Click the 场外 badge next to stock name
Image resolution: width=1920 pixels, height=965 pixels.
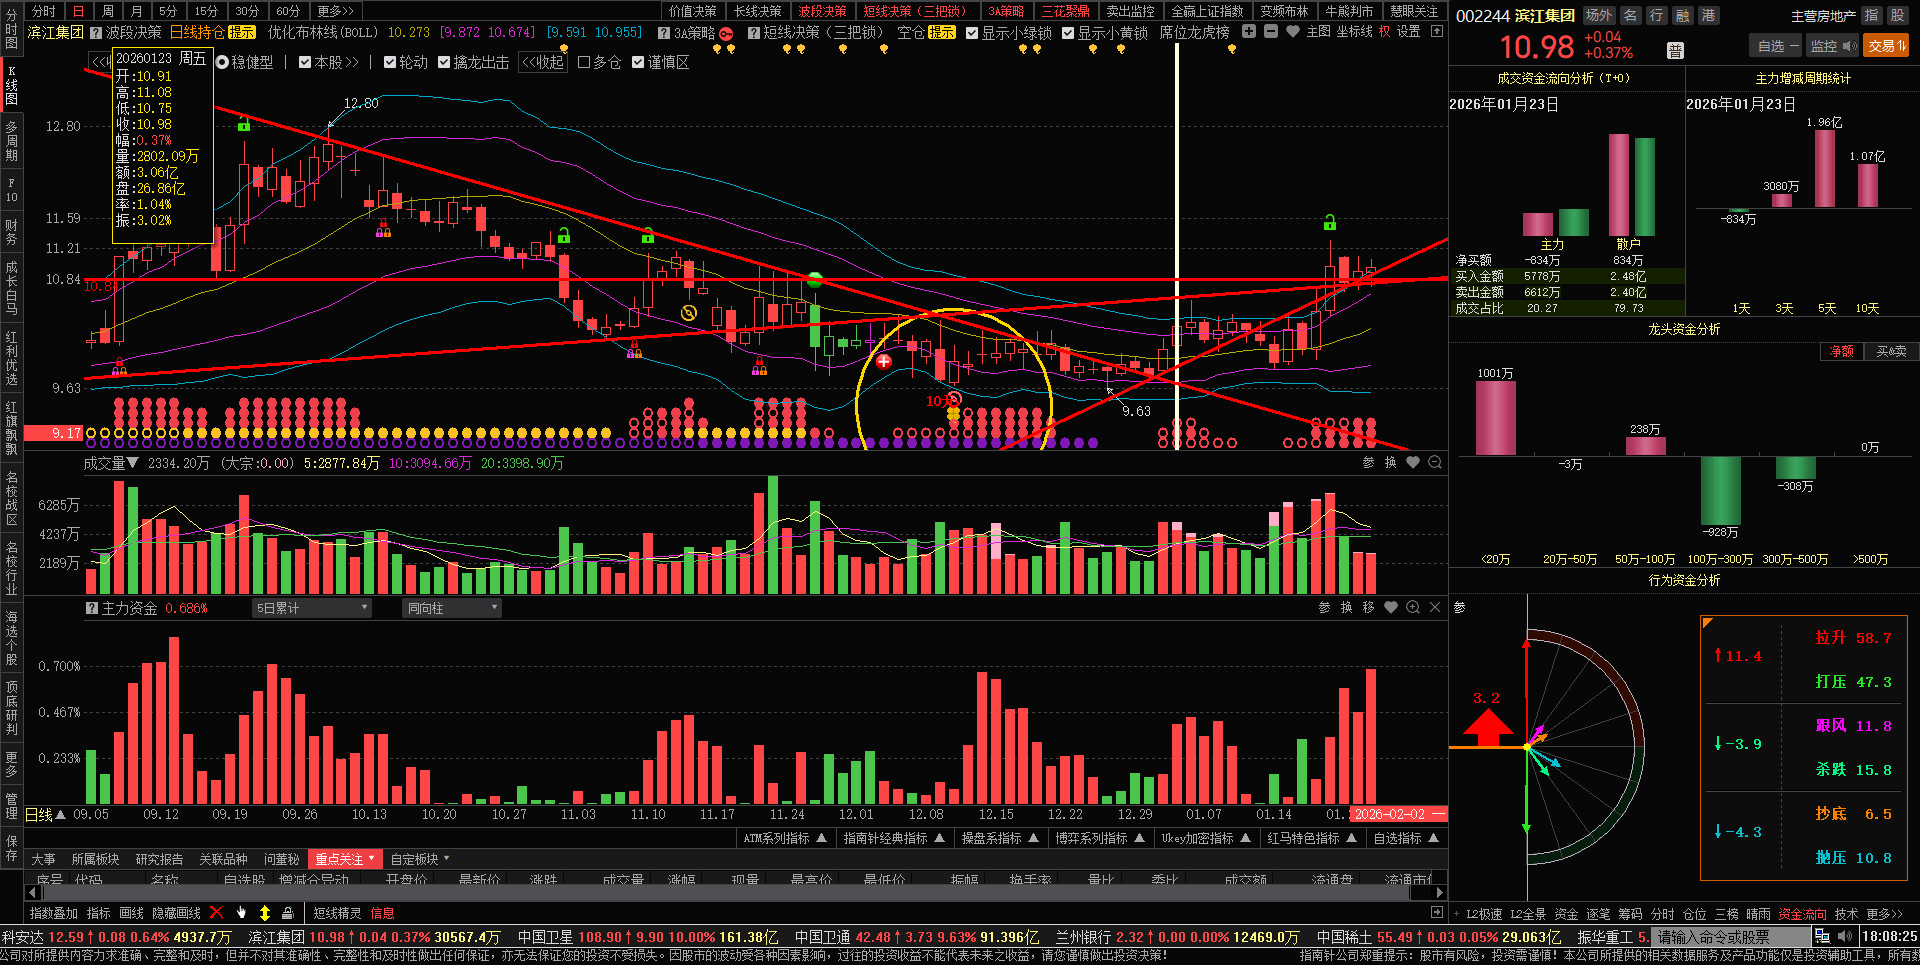coord(1599,15)
